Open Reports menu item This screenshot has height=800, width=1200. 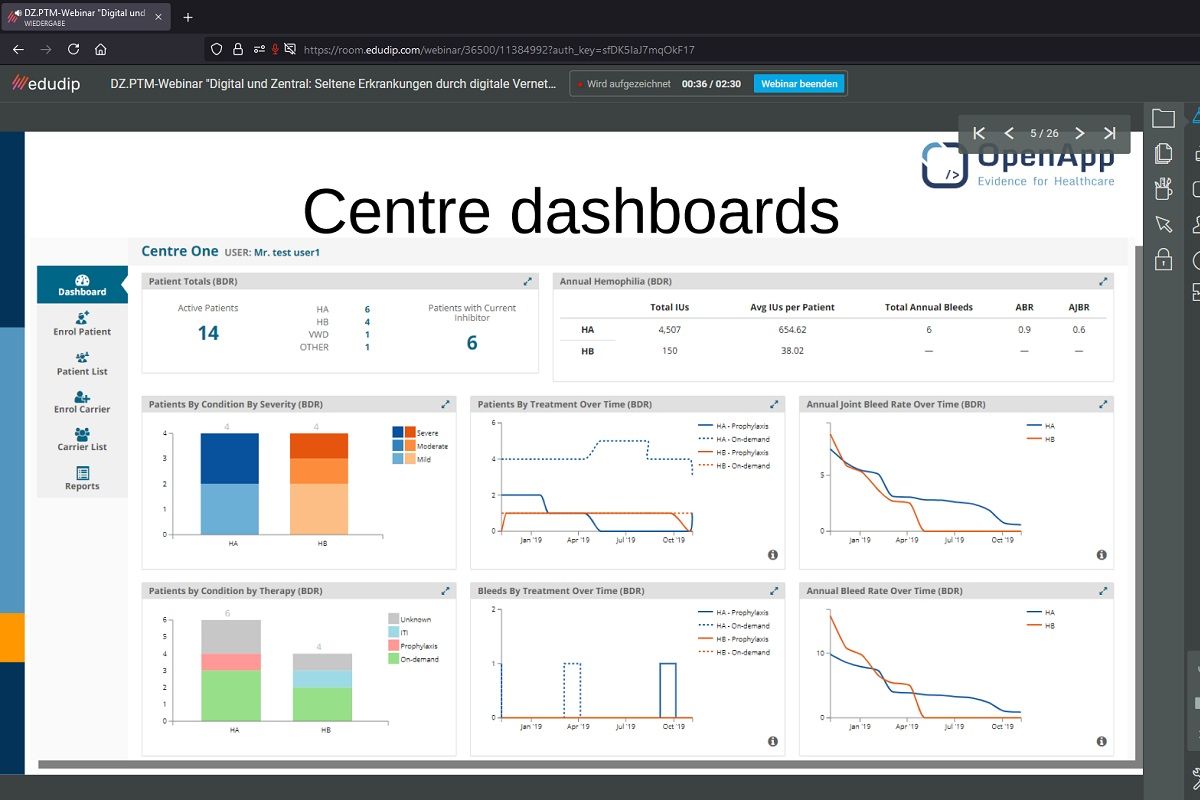82,478
